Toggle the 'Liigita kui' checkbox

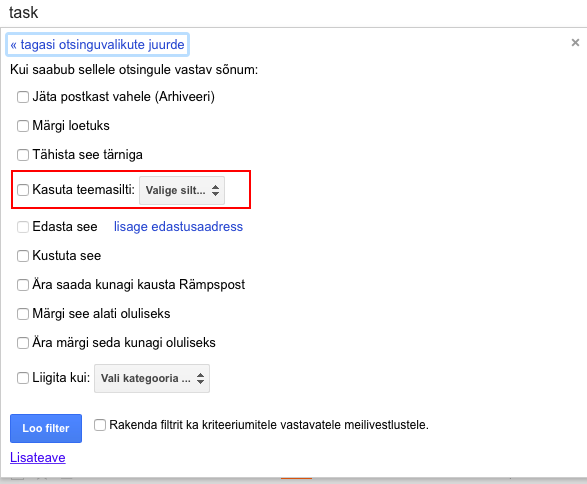point(23,378)
